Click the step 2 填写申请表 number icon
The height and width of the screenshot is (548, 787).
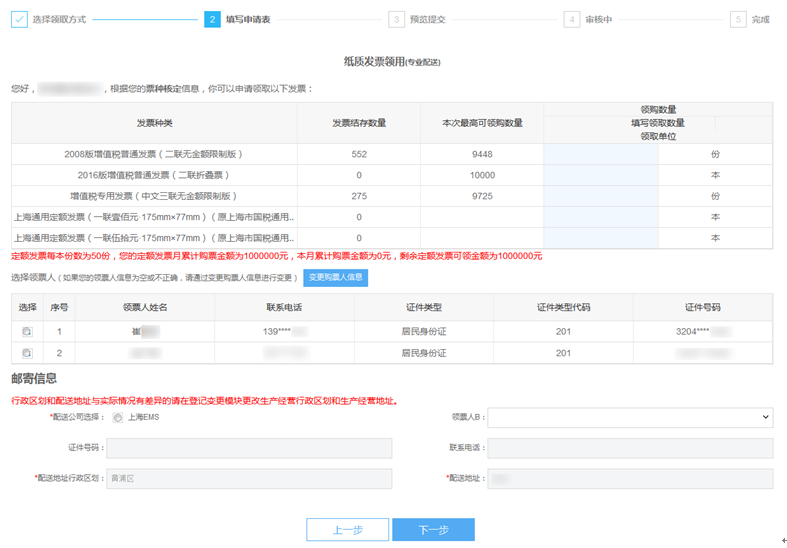tap(212, 19)
